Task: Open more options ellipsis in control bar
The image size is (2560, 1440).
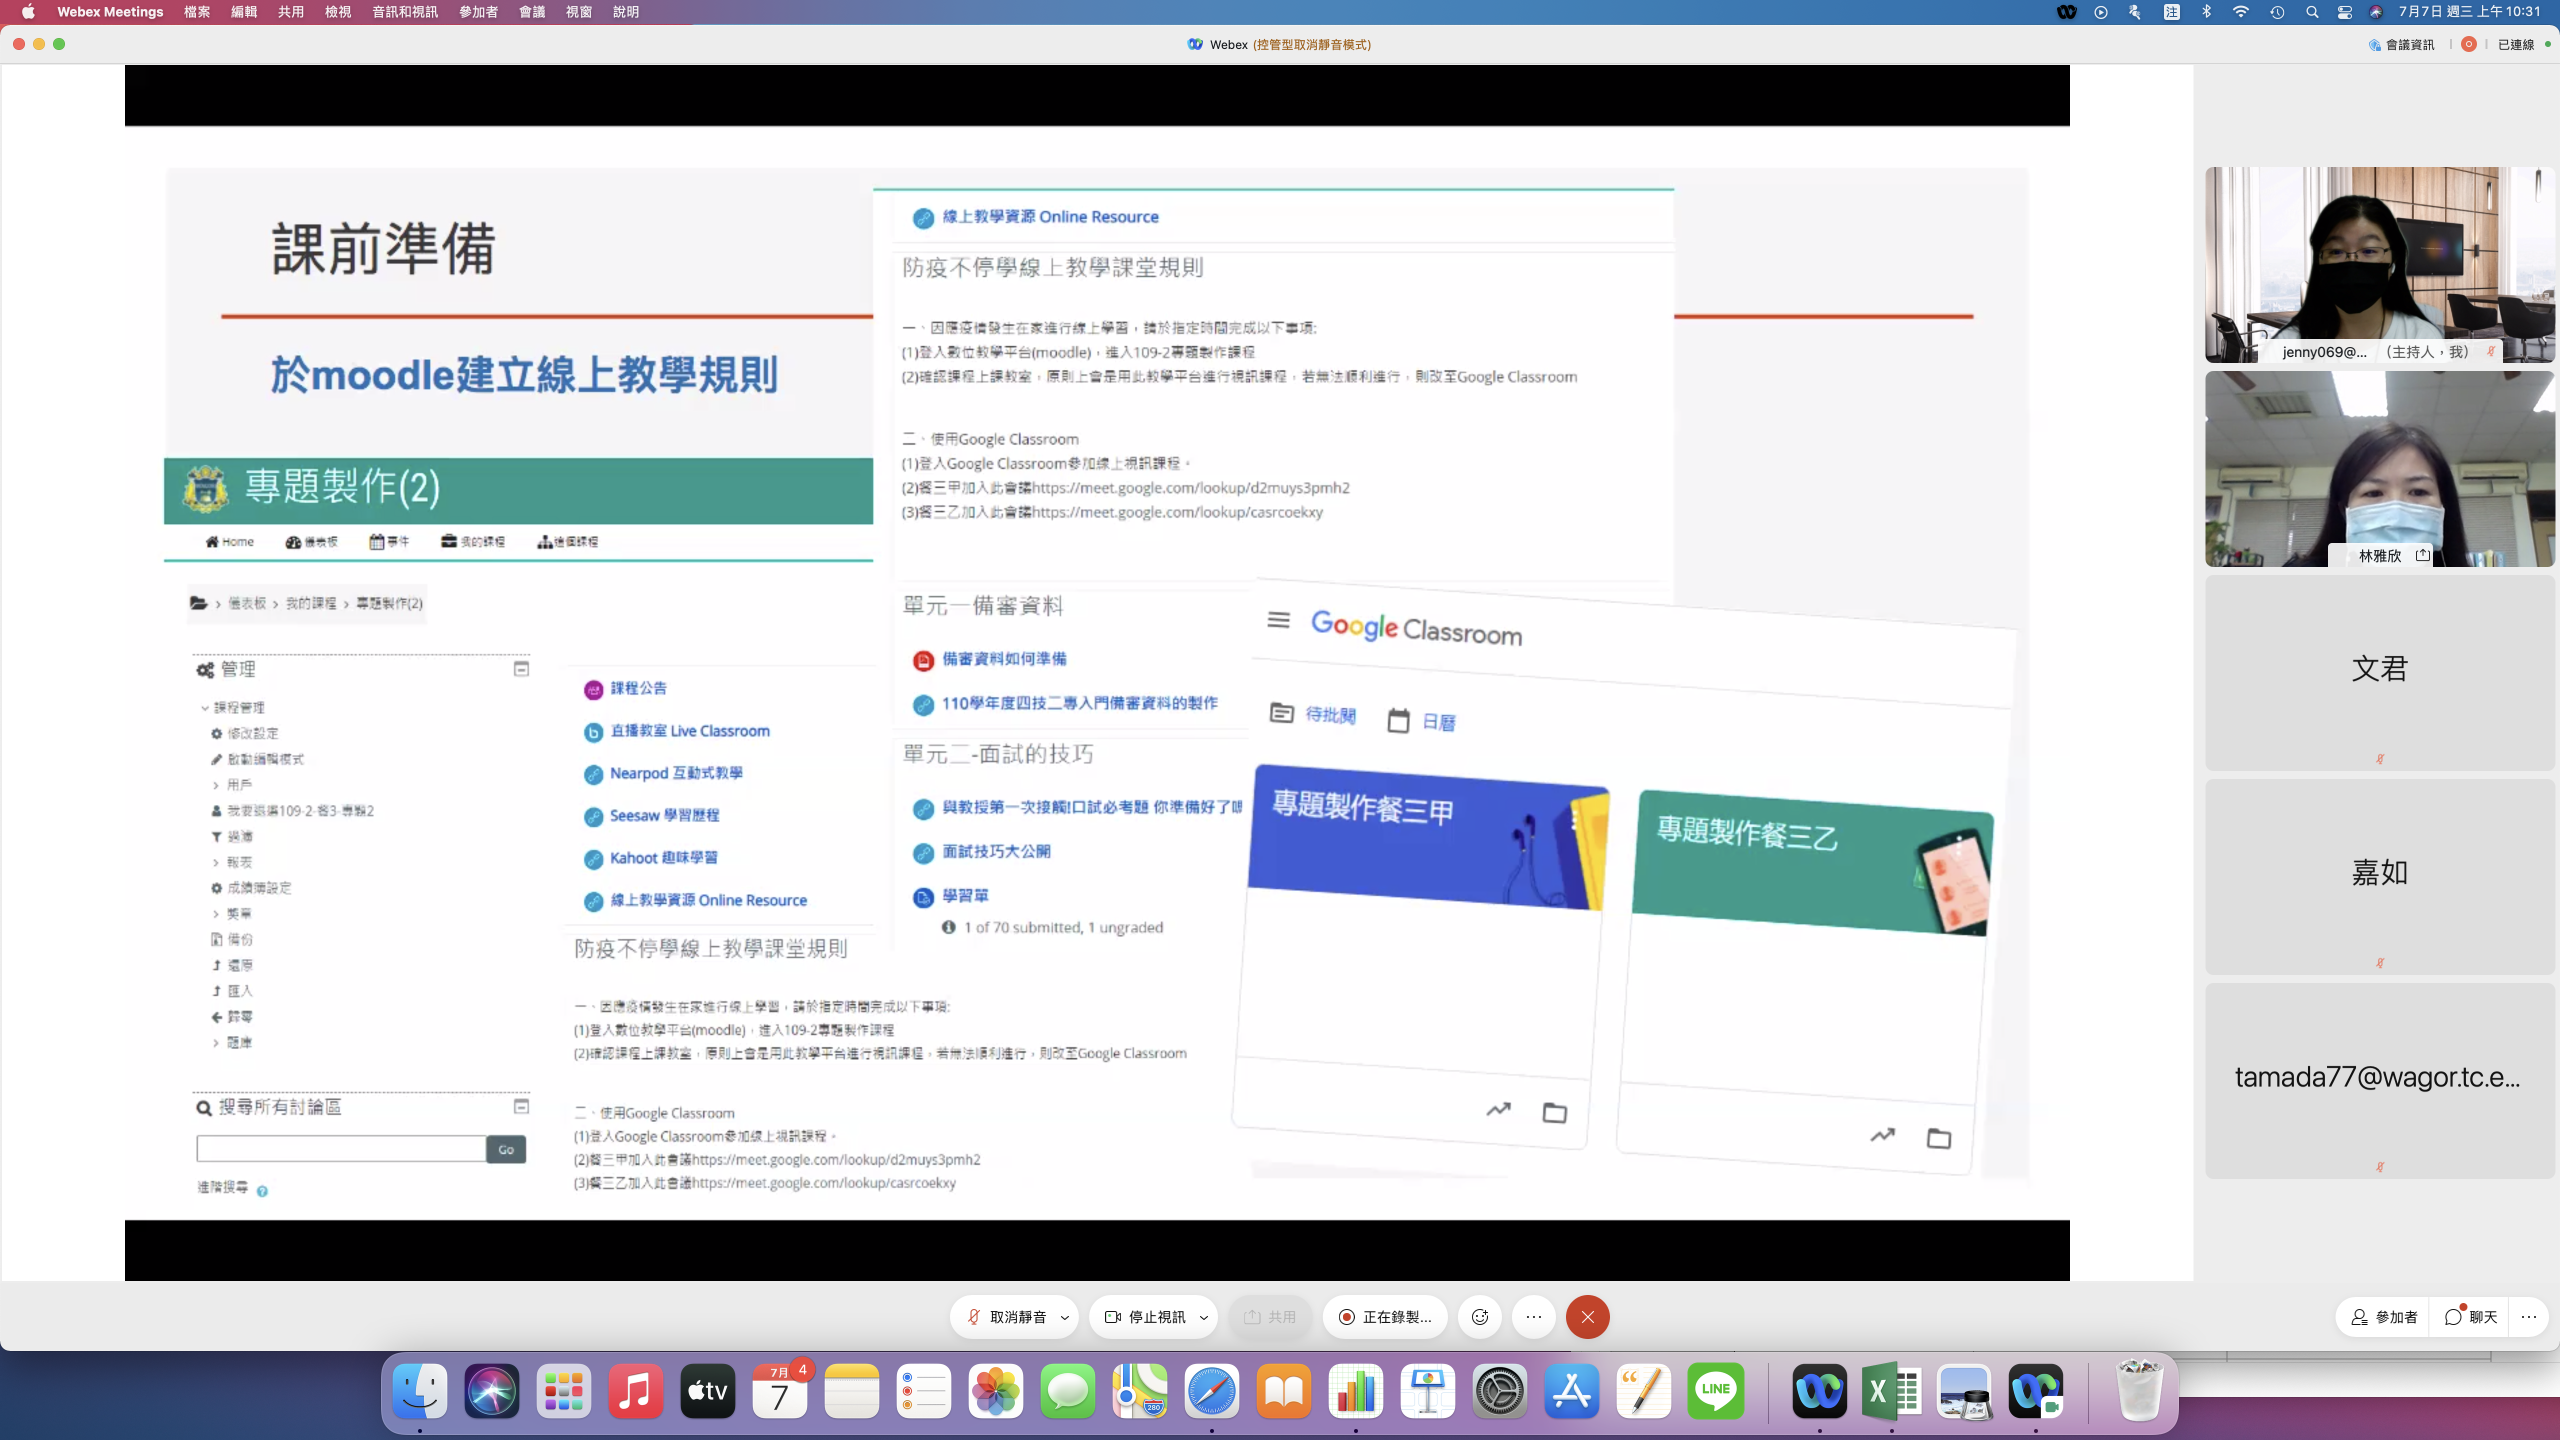Action: coord(1534,1317)
